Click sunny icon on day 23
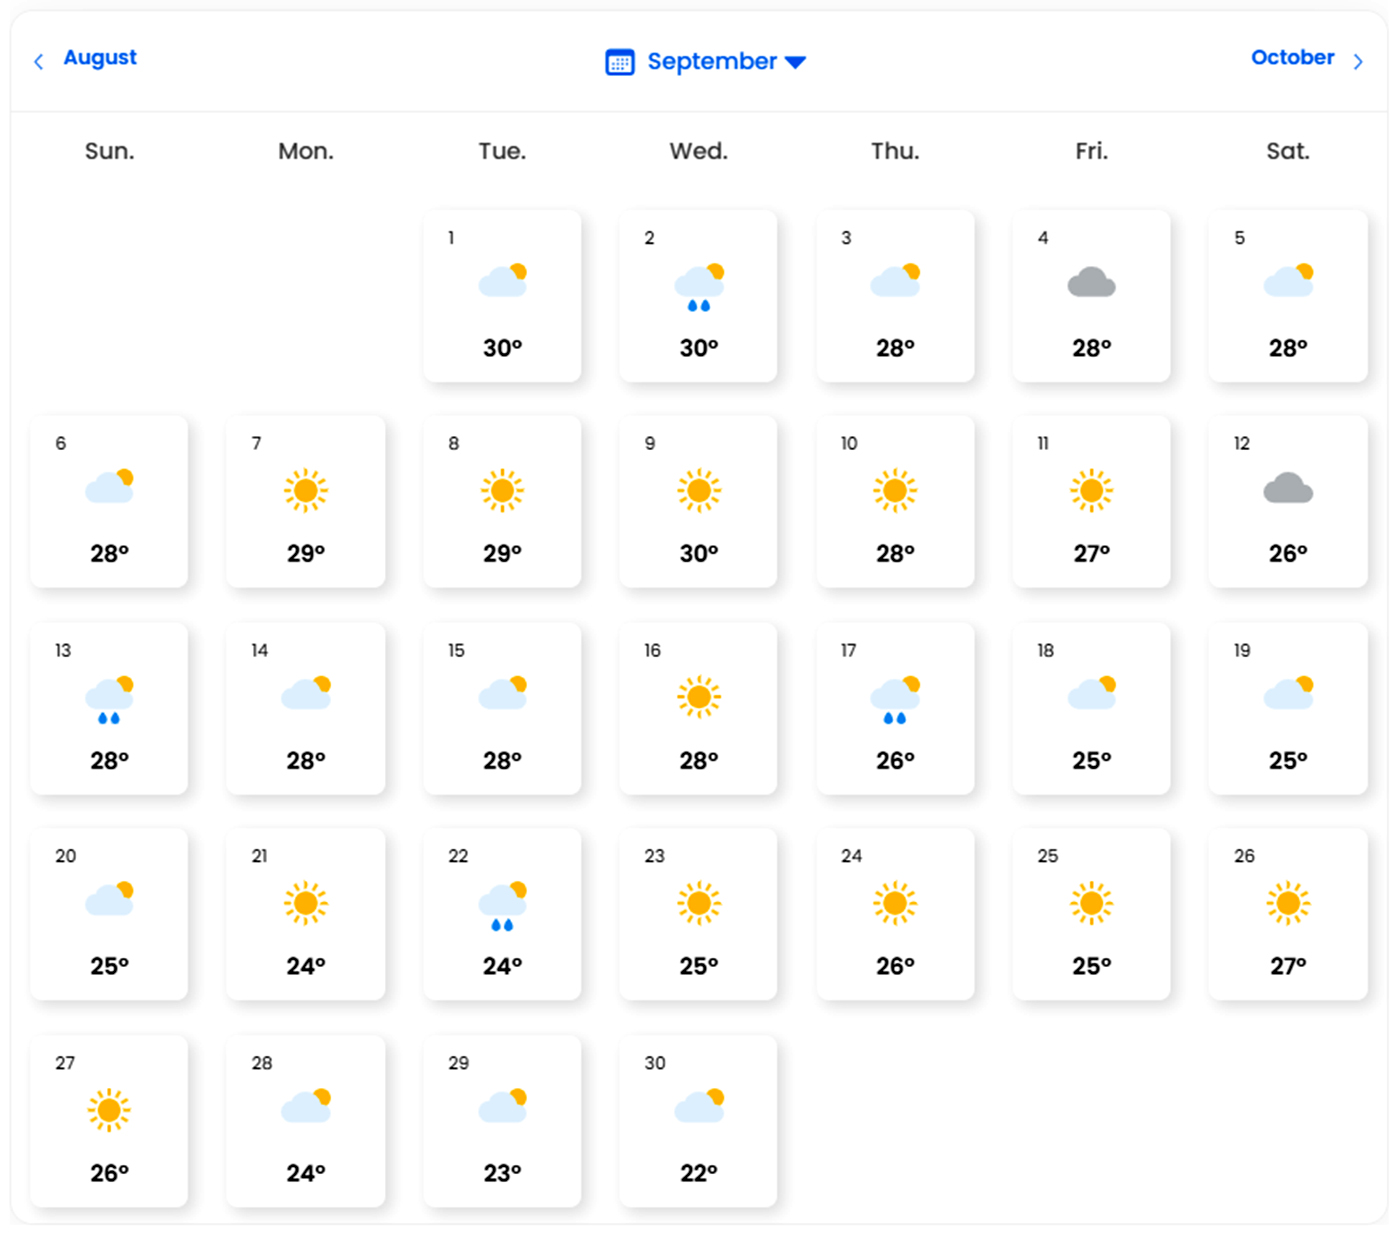 pyautogui.click(x=699, y=904)
